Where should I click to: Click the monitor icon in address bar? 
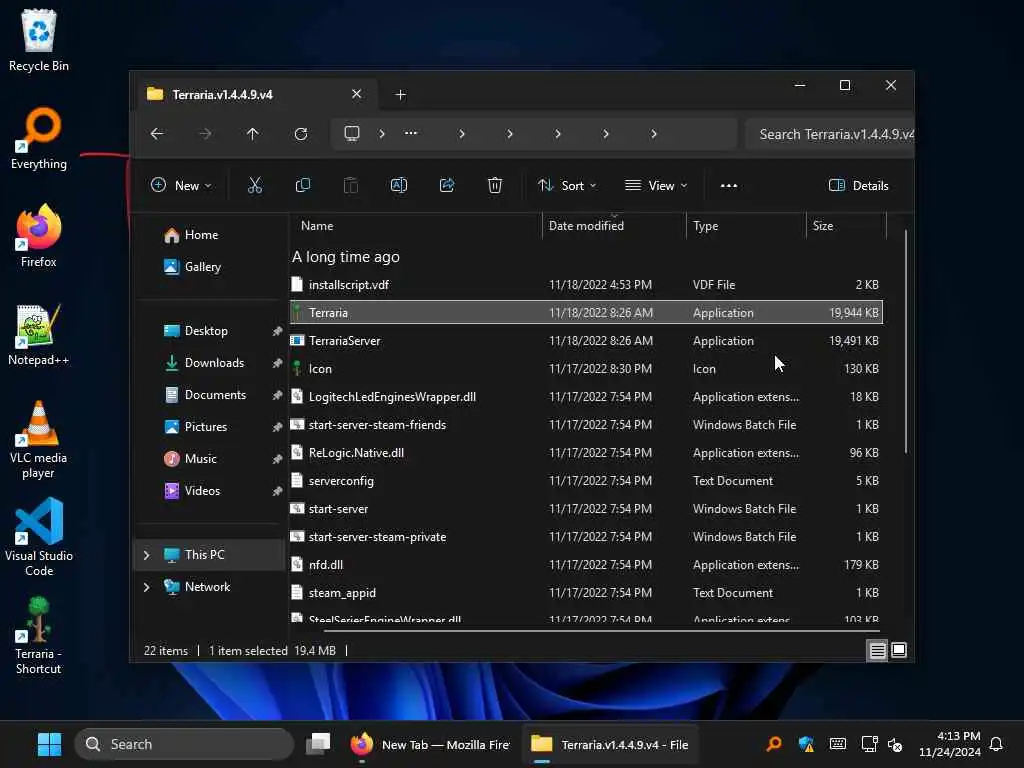coord(352,134)
